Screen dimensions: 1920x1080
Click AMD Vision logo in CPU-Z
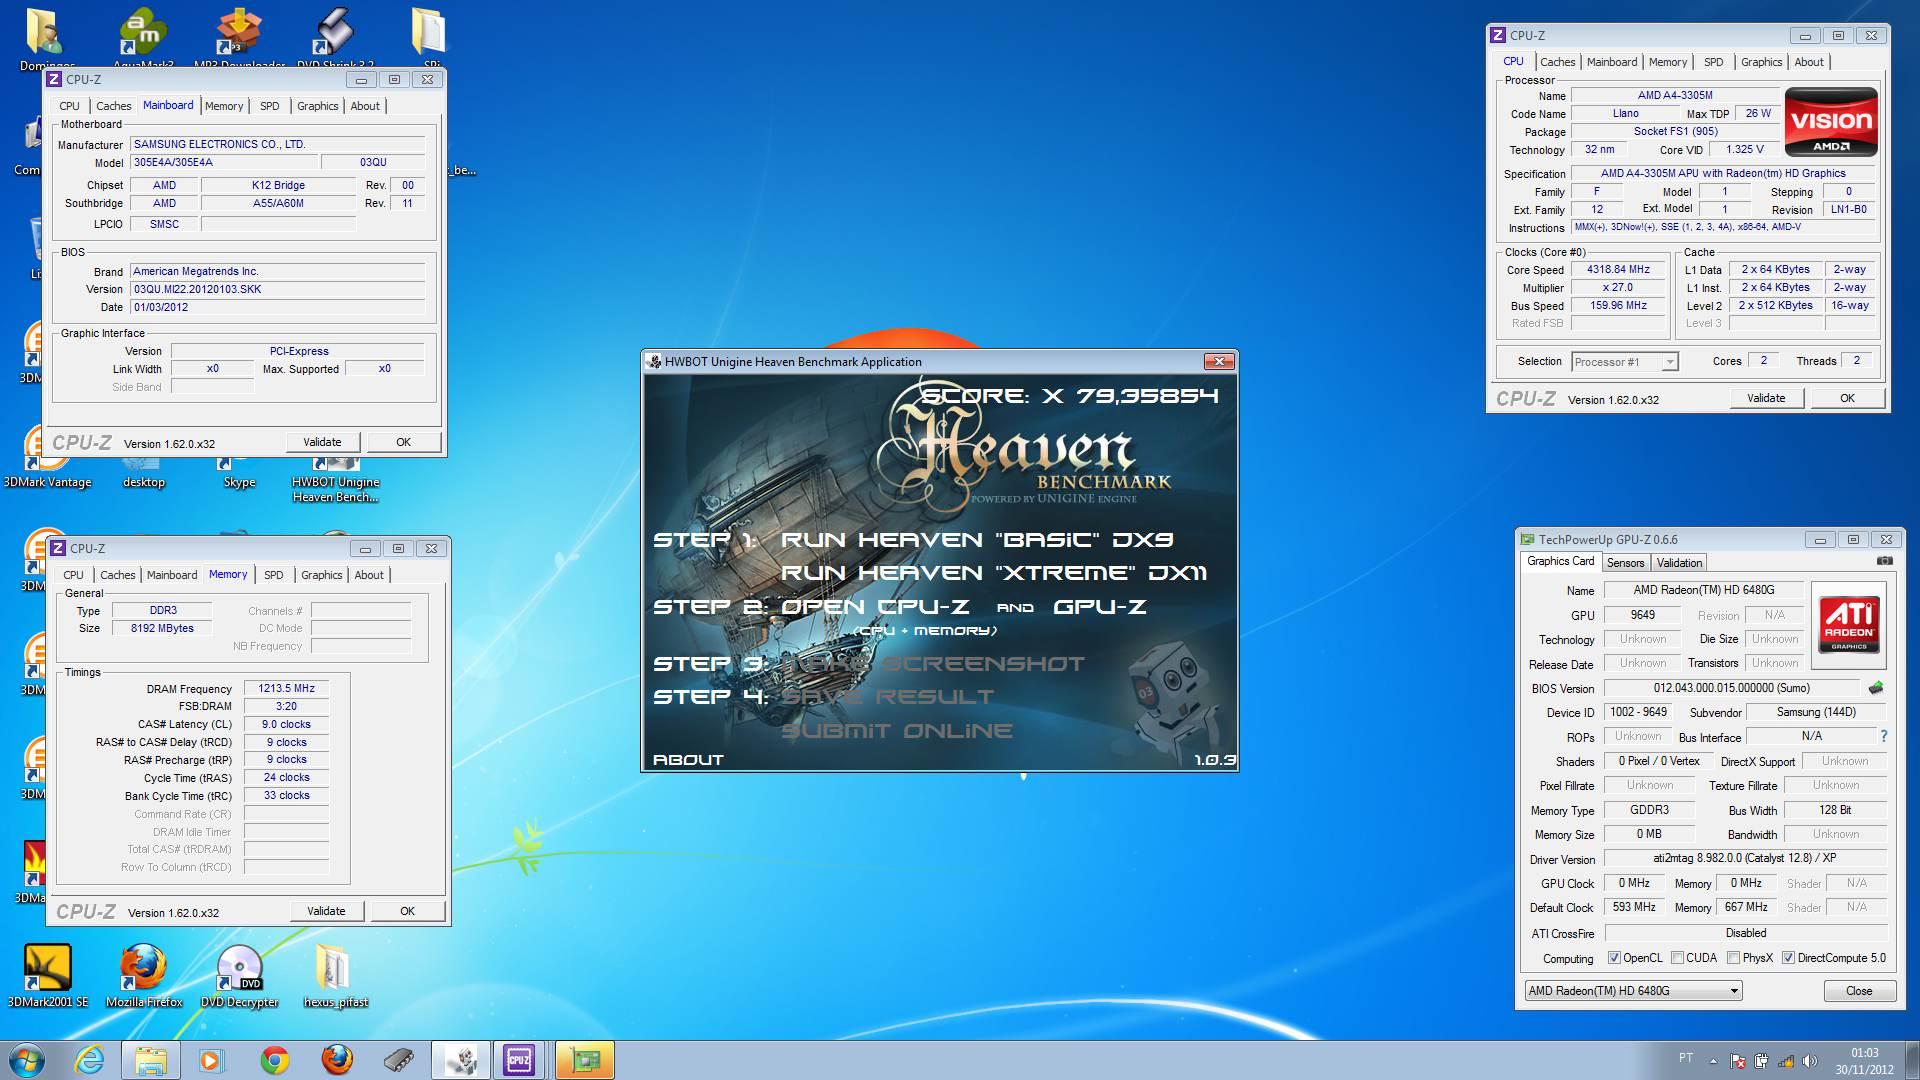(1831, 122)
